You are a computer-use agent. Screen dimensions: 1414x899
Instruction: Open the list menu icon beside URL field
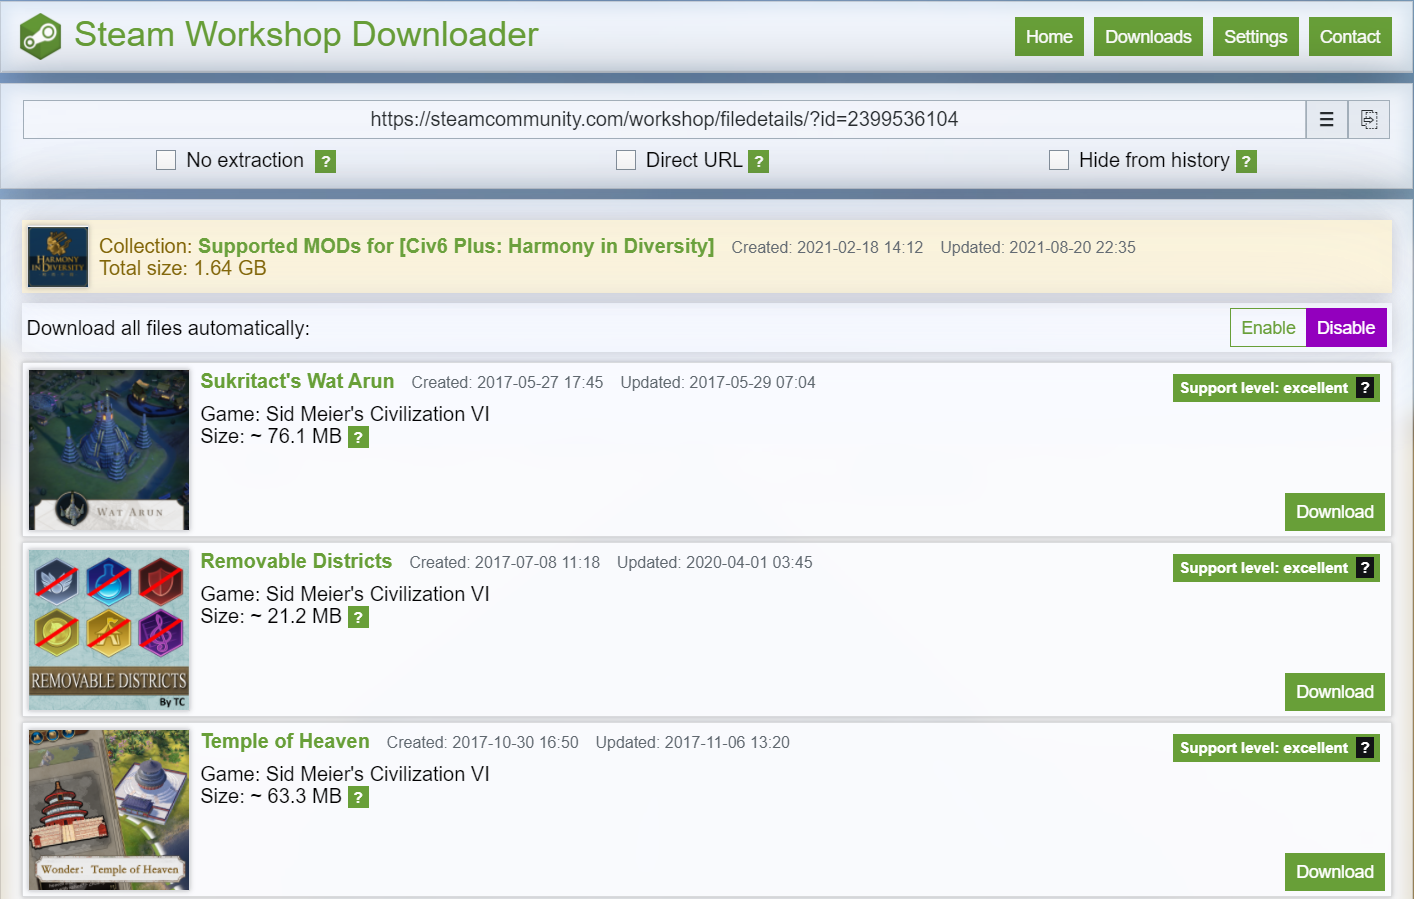tap(1327, 120)
